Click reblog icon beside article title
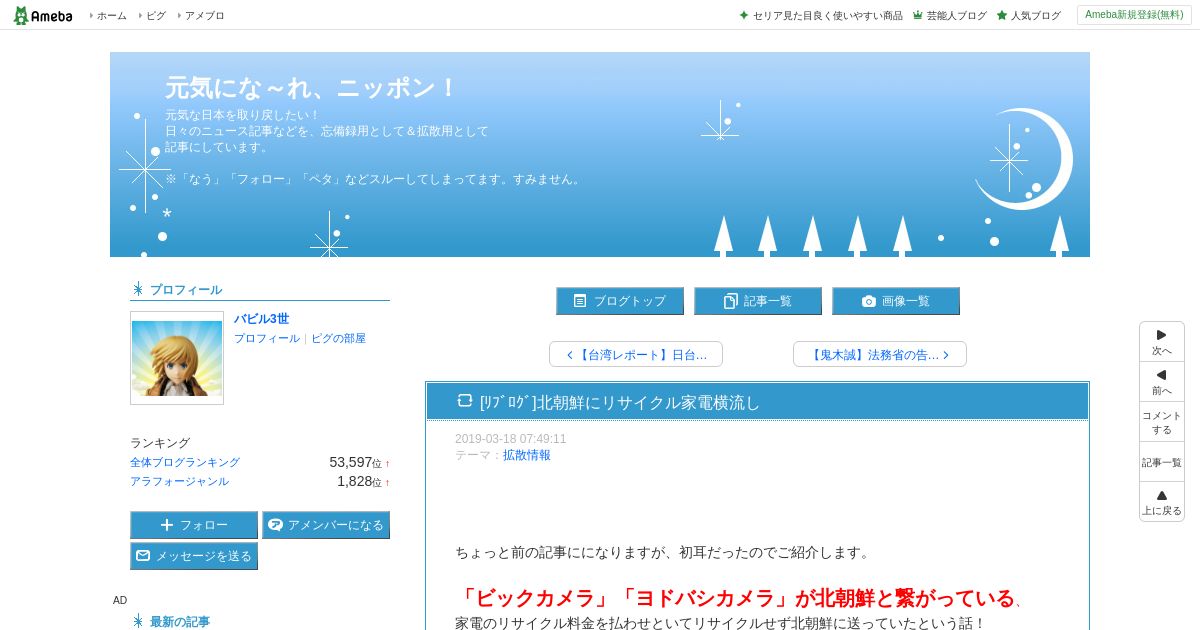The height and width of the screenshot is (630, 1200). 465,400
